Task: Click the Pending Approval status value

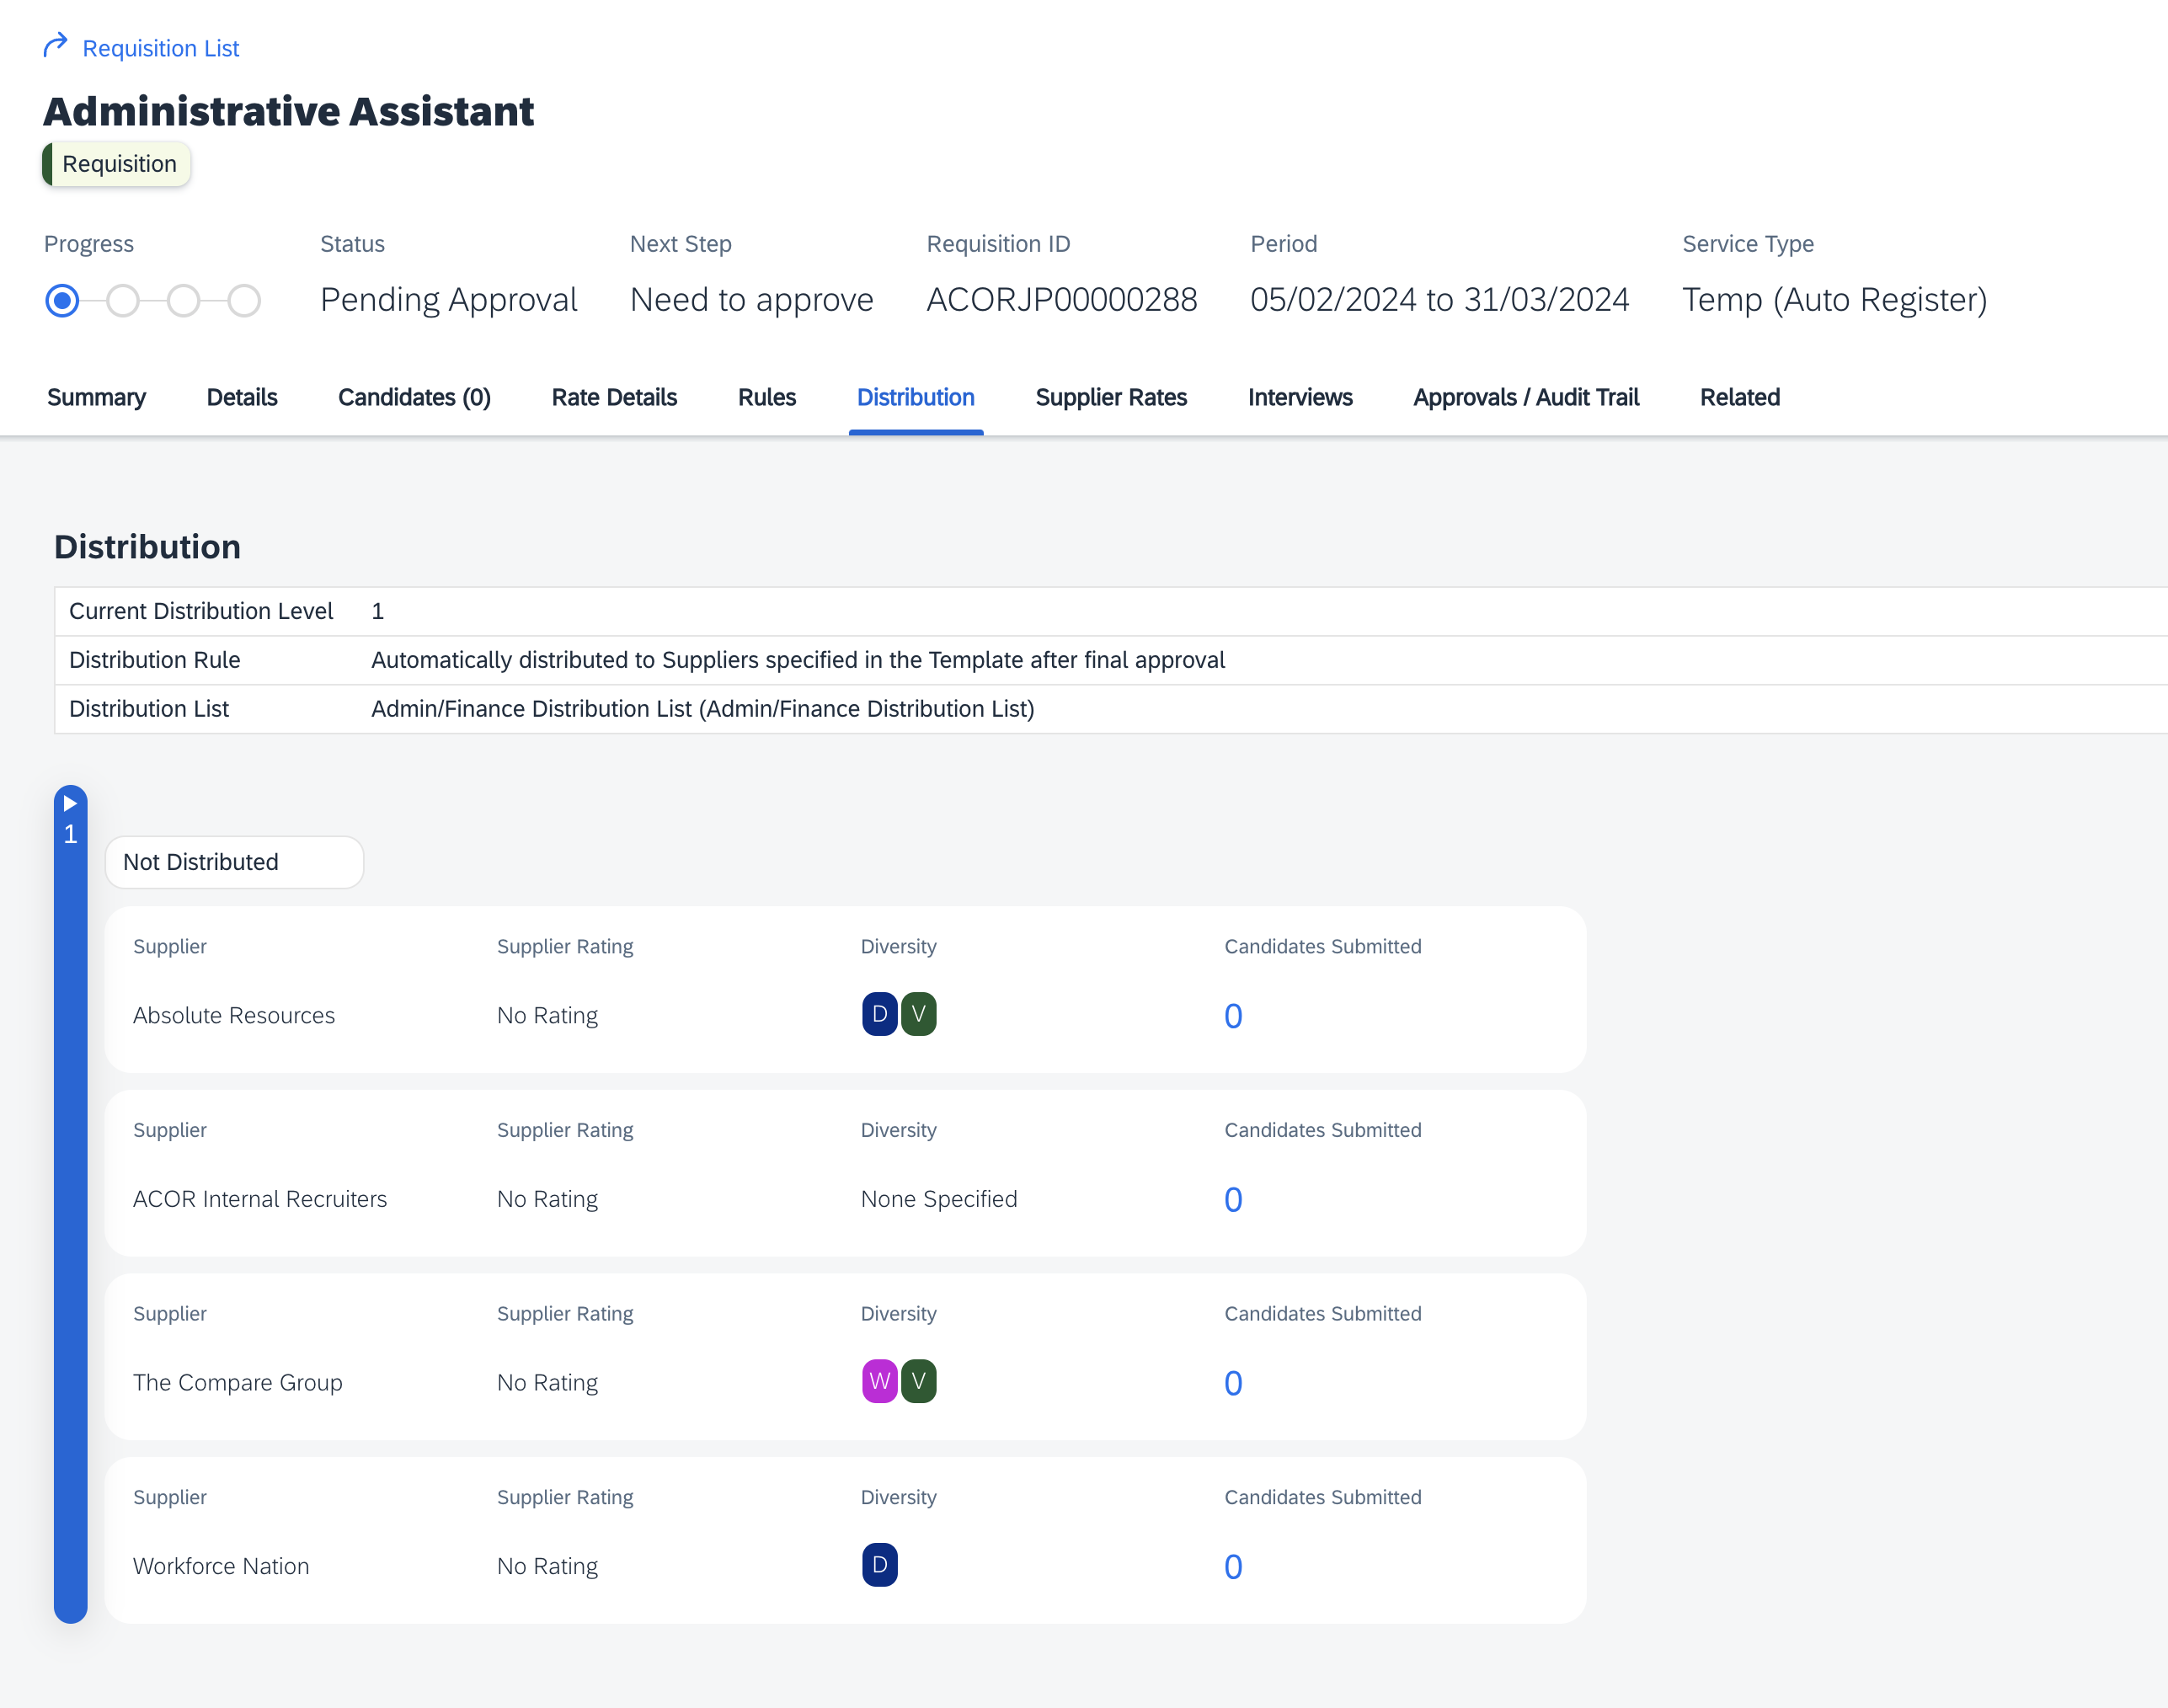Action: [449, 300]
